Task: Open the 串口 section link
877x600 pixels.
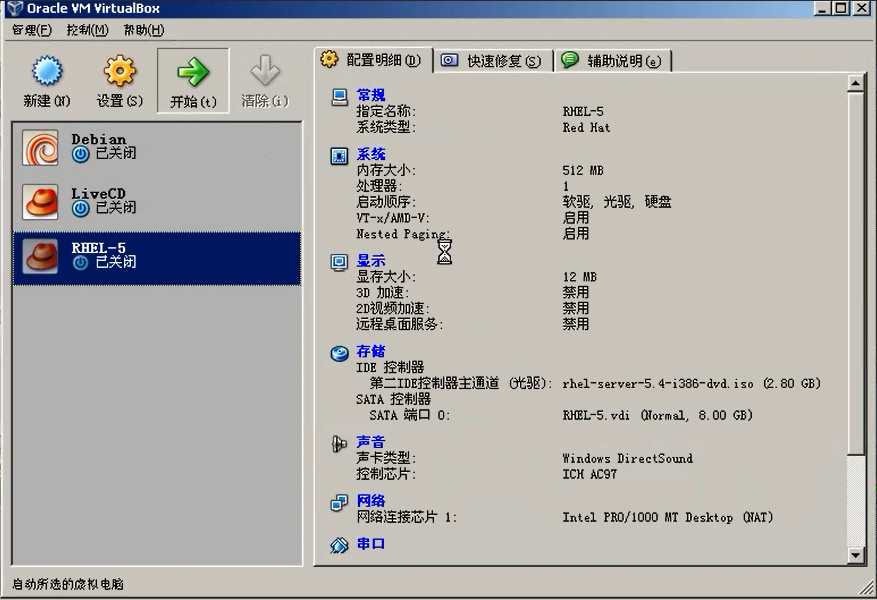Action: pyautogui.click(x=371, y=544)
